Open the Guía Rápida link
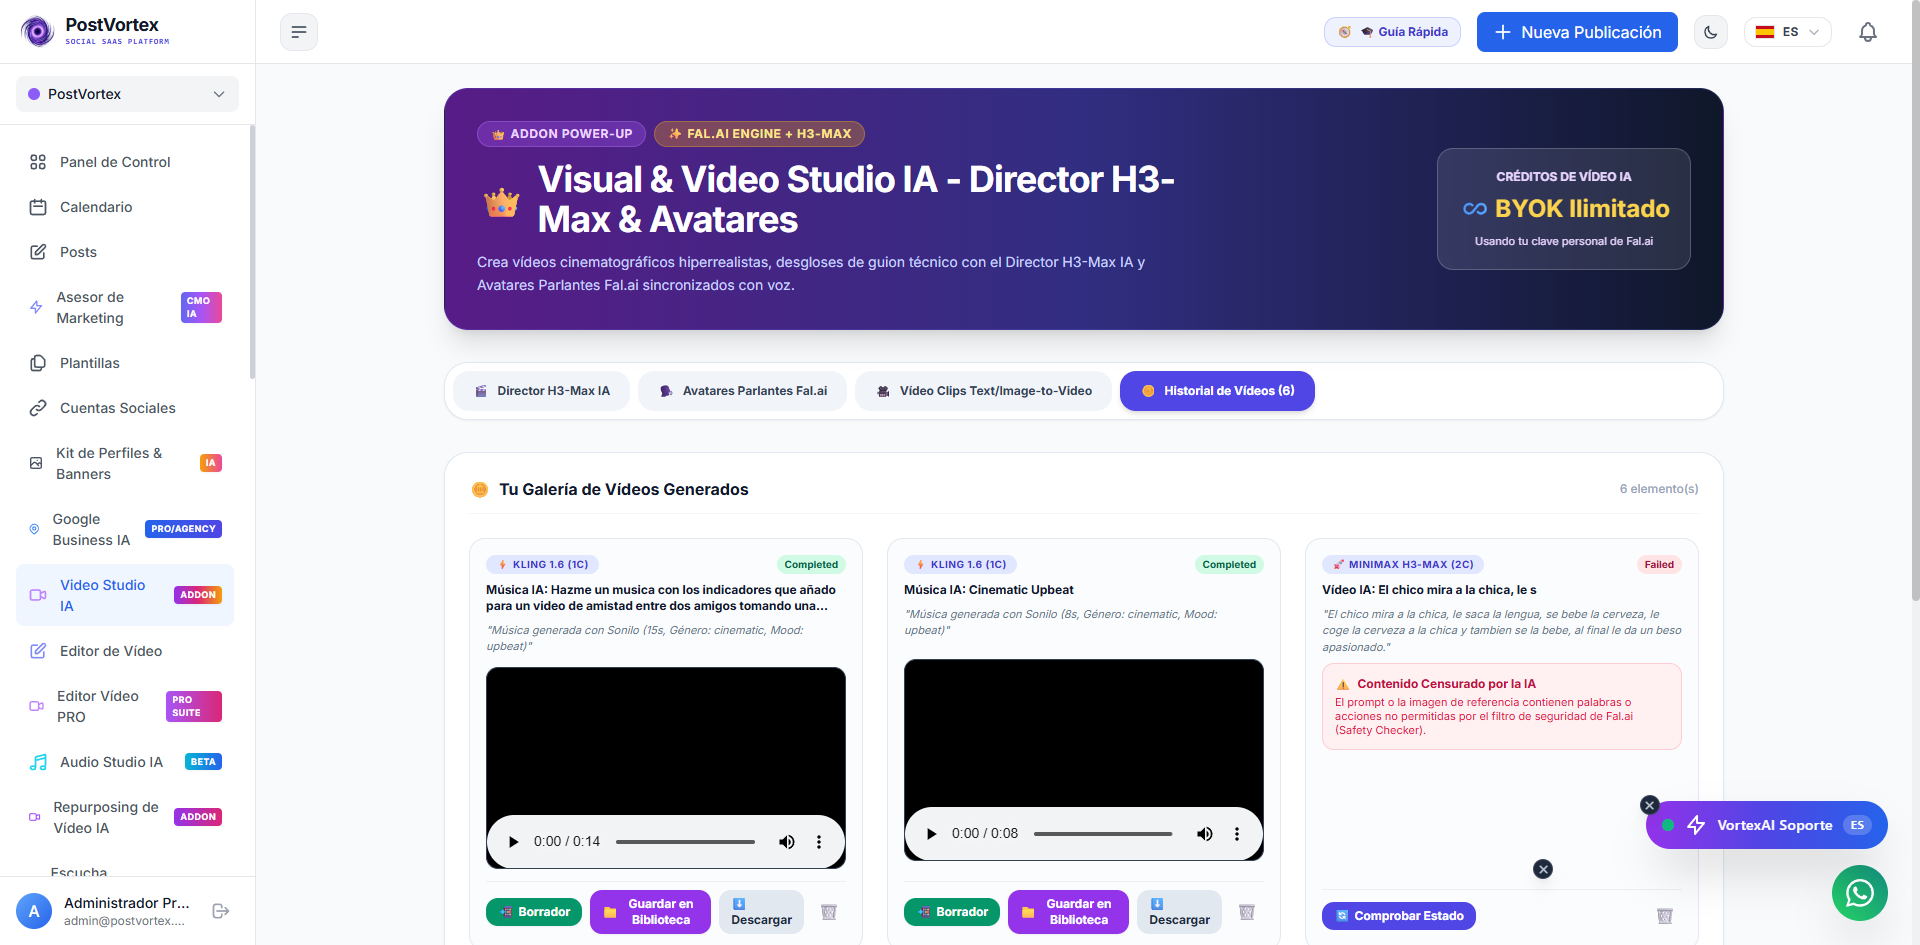Screen dimensions: 1920x945 coord(1392,32)
